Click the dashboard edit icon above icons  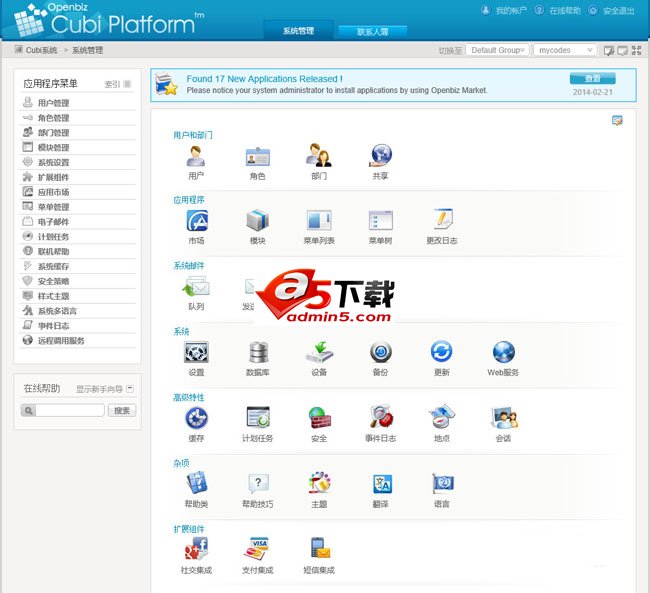[x=617, y=121]
